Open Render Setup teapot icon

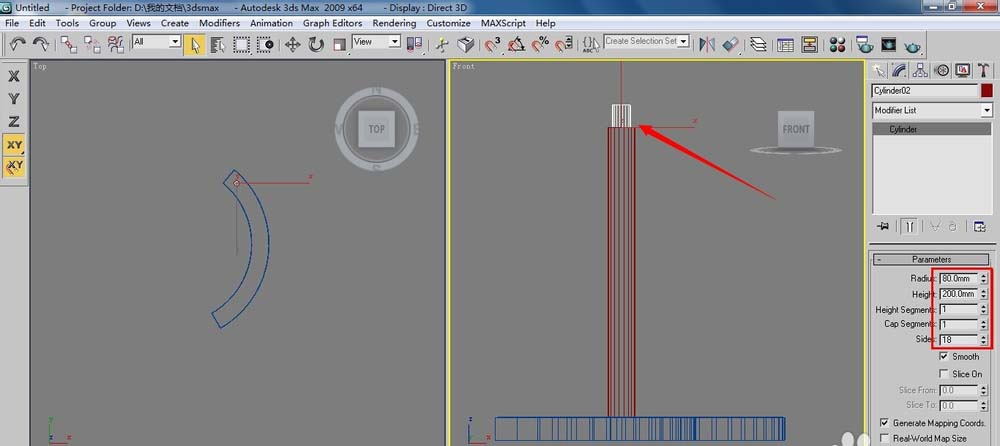pos(865,44)
